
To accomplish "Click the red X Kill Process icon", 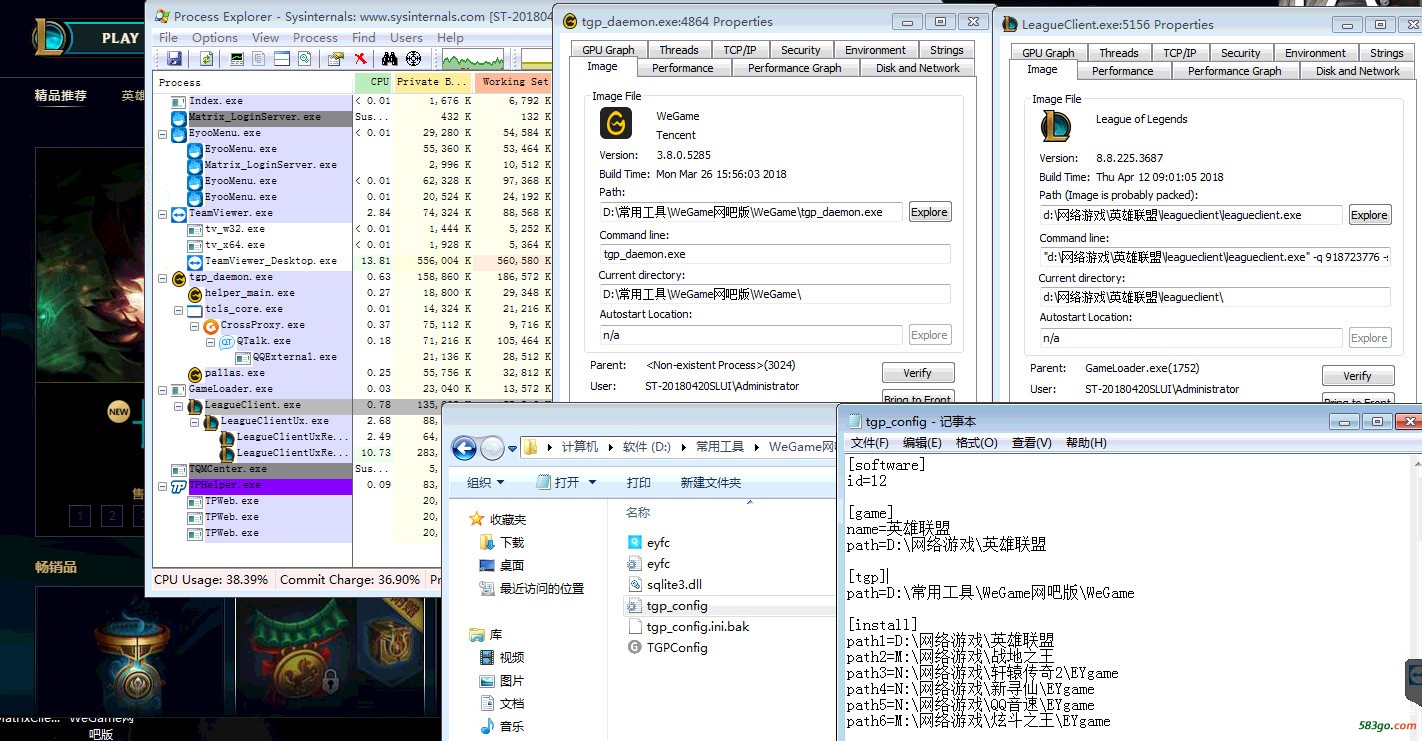I will coord(360,59).
